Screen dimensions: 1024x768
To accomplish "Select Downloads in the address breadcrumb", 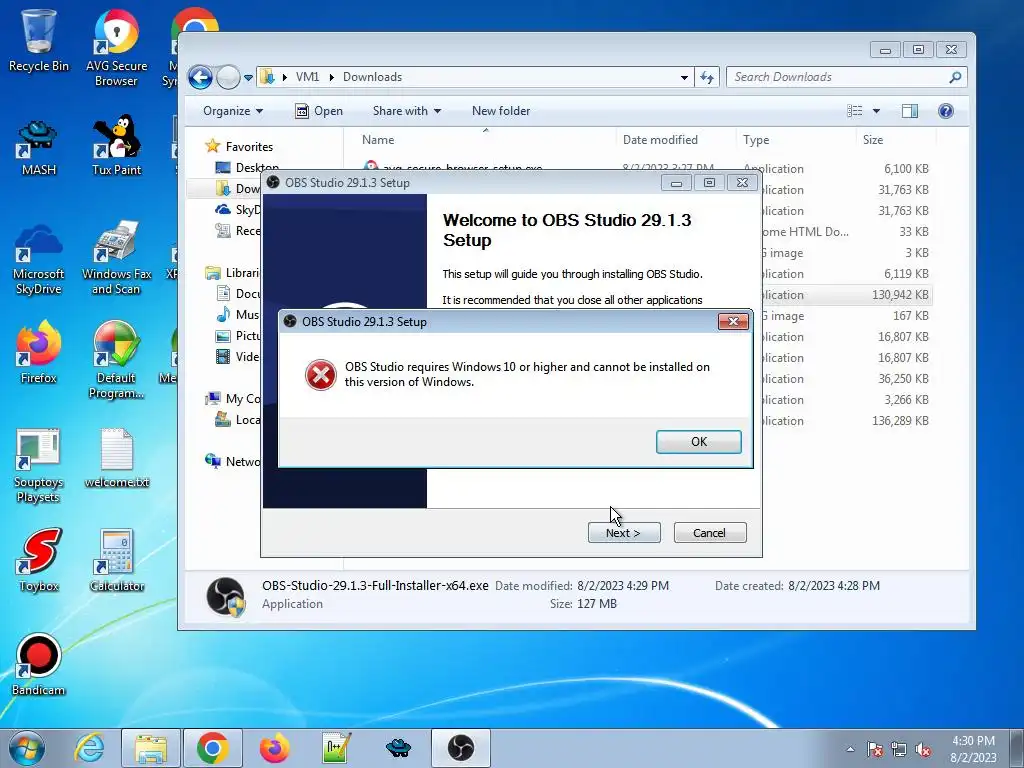I will click(x=372, y=77).
